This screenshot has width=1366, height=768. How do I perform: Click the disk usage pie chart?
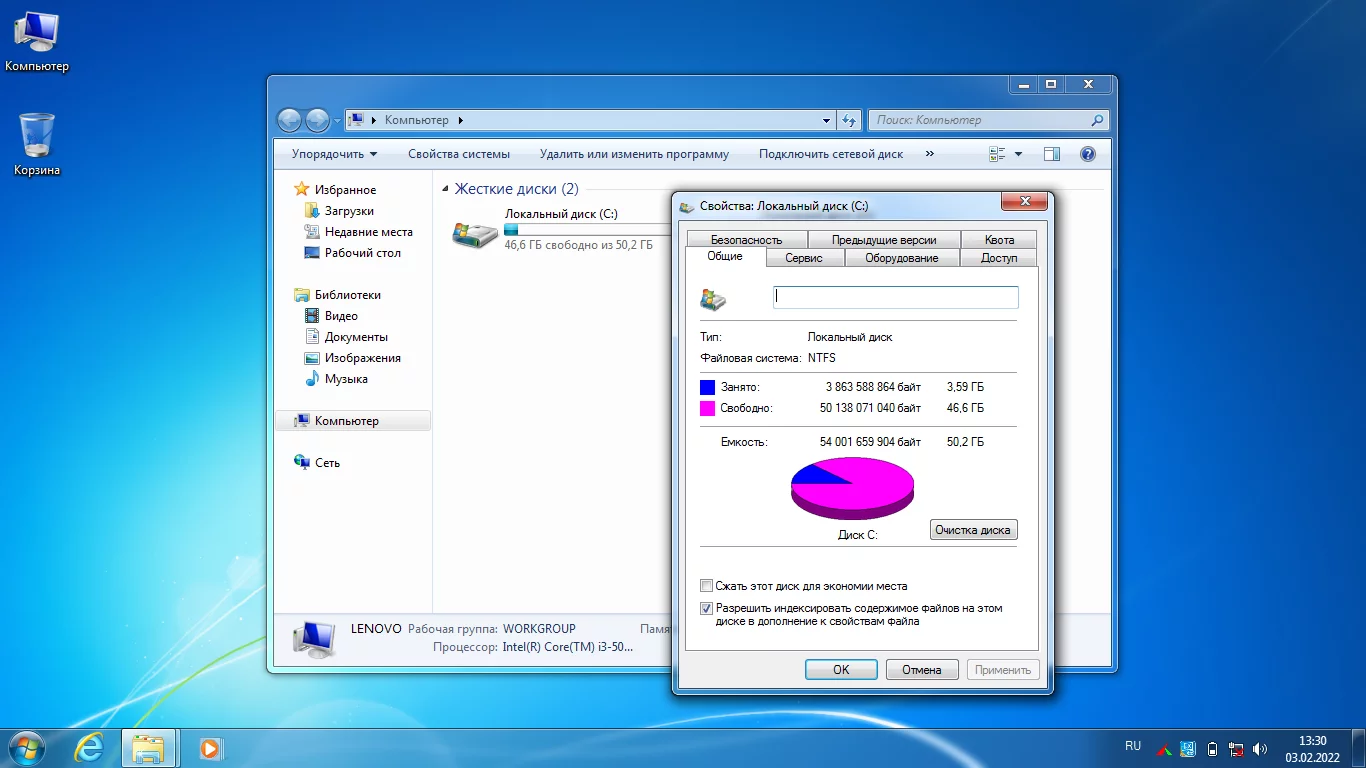click(x=852, y=487)
